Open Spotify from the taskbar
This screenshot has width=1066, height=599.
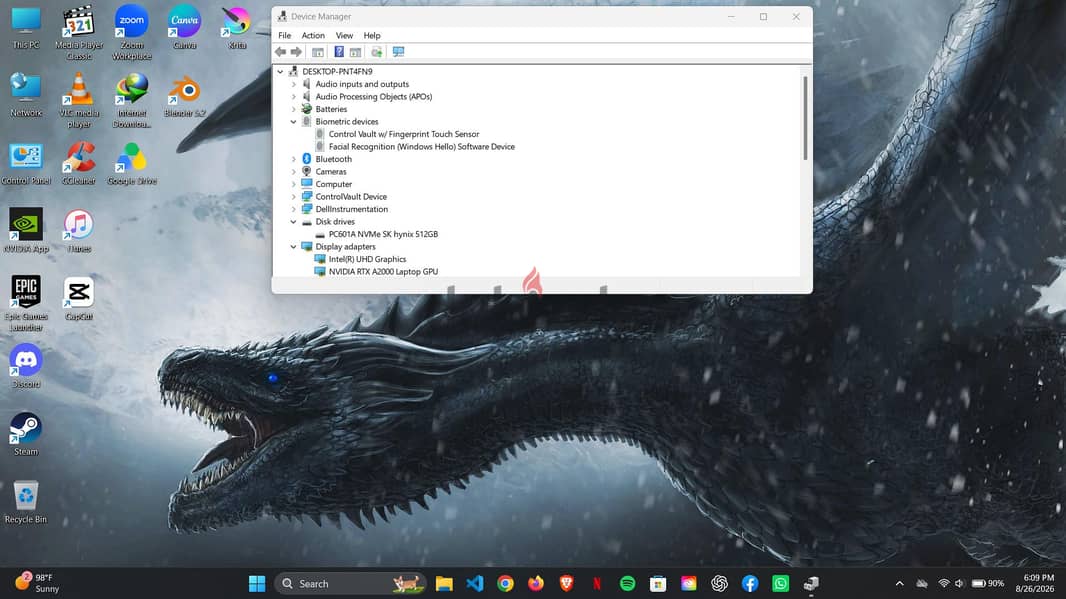click(627, 583)
